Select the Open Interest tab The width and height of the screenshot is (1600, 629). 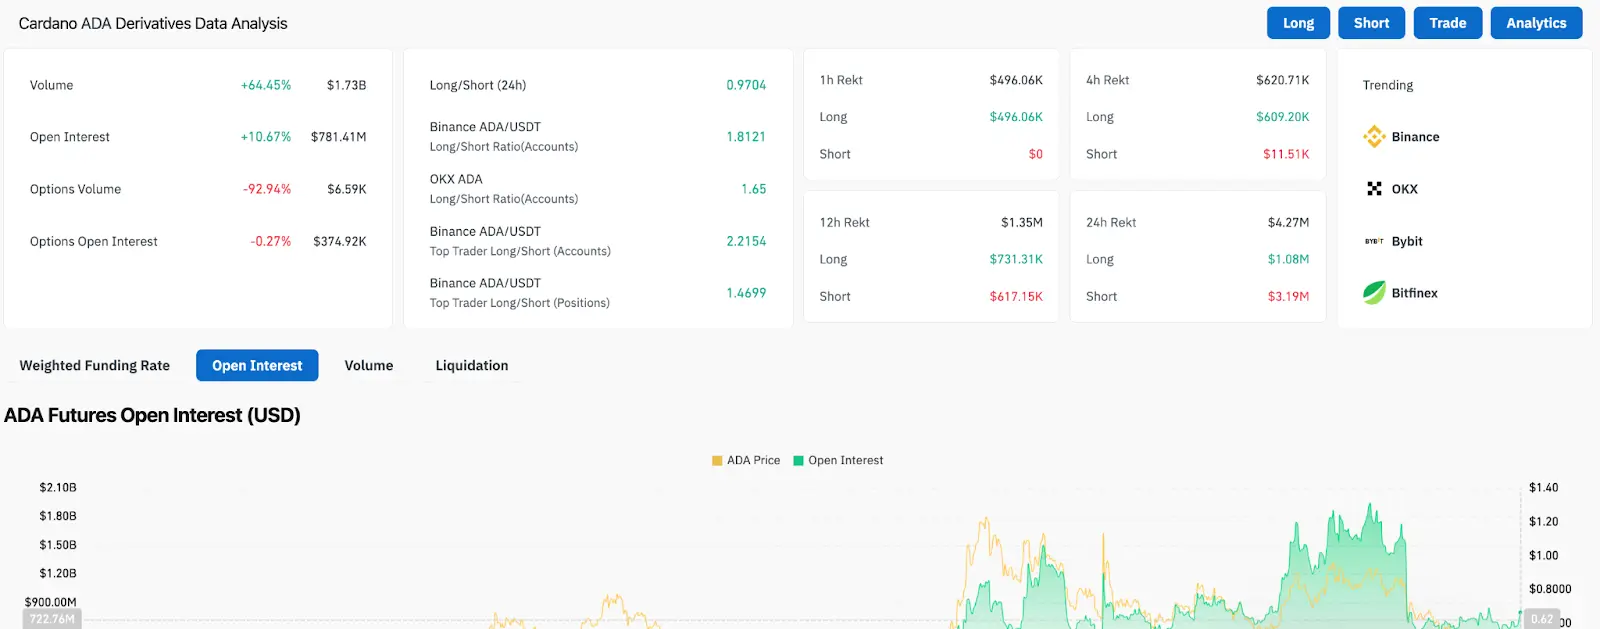pos(257,366)
